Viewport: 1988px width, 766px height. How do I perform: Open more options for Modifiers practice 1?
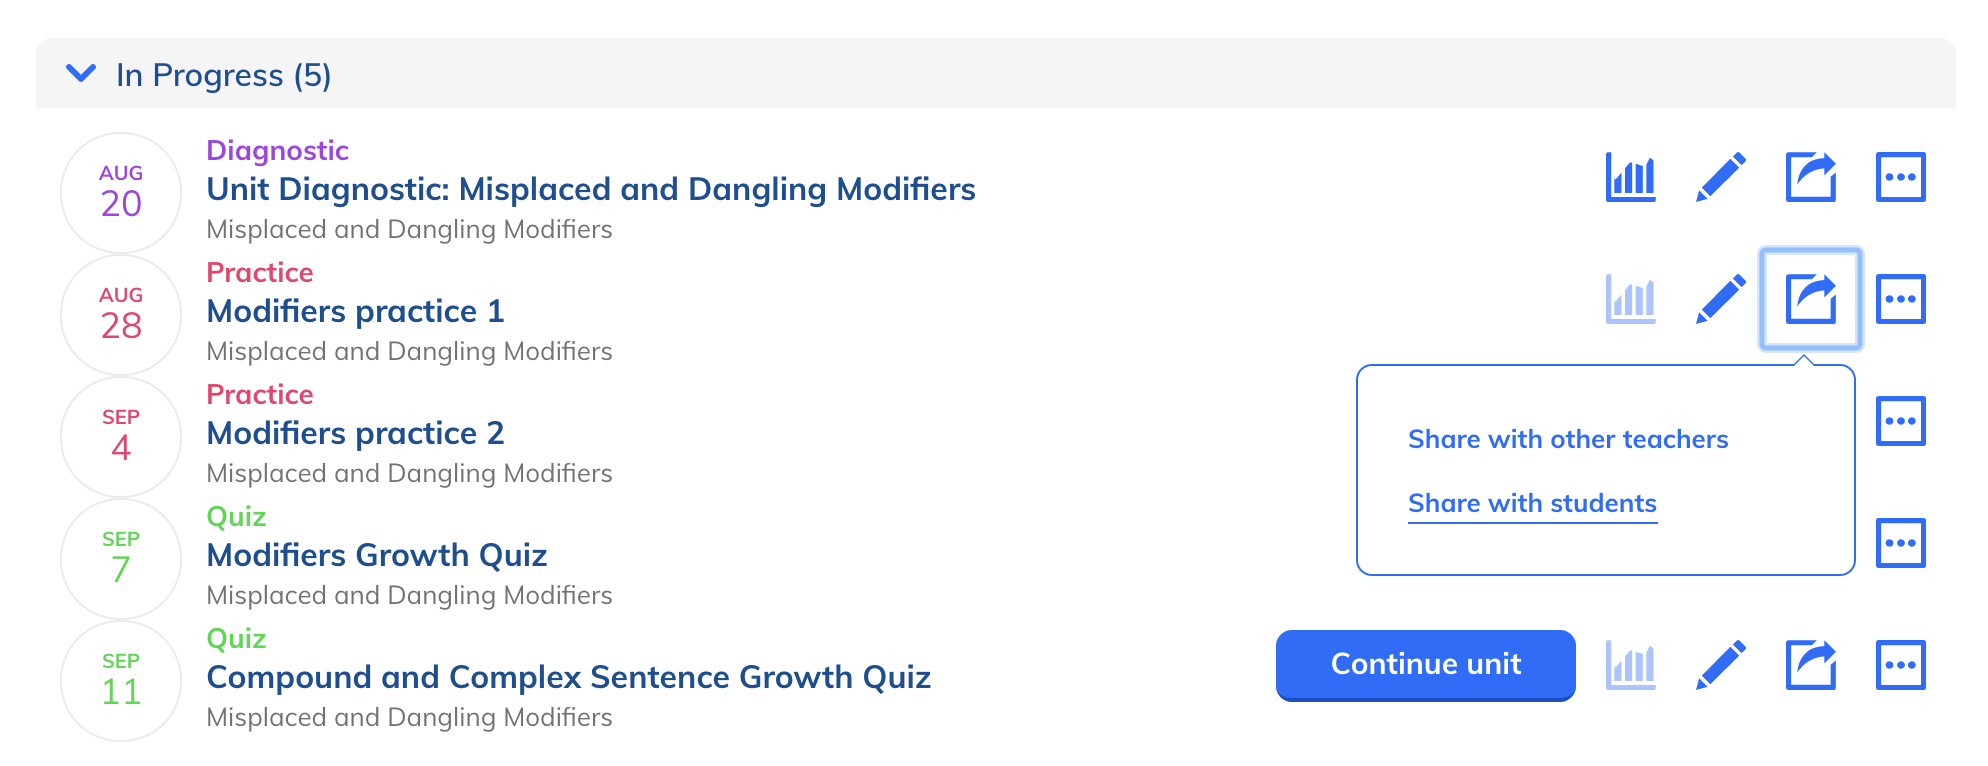coord(1901,299)
